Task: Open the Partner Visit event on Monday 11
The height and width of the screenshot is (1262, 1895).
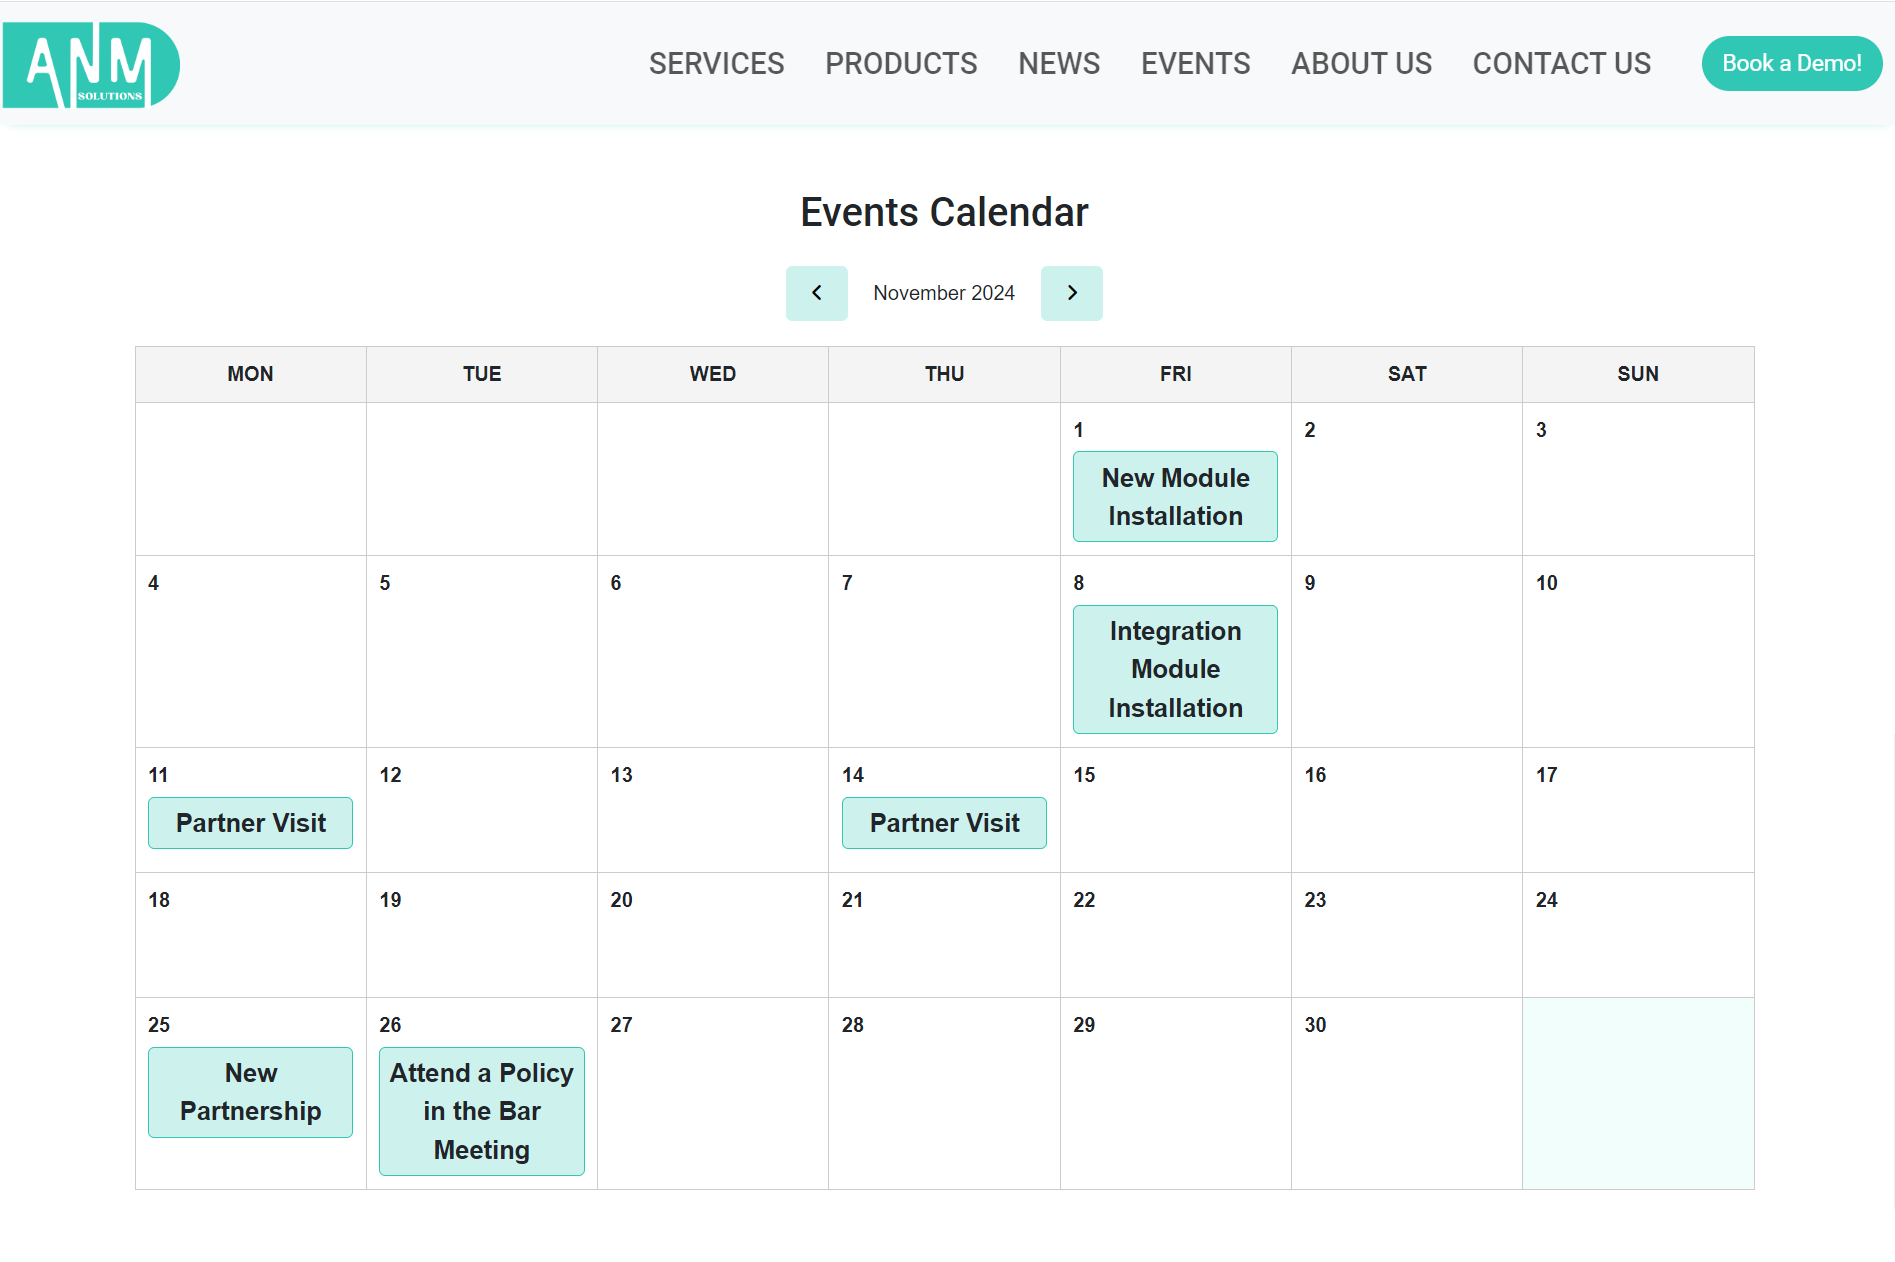Action: [250, 823]
